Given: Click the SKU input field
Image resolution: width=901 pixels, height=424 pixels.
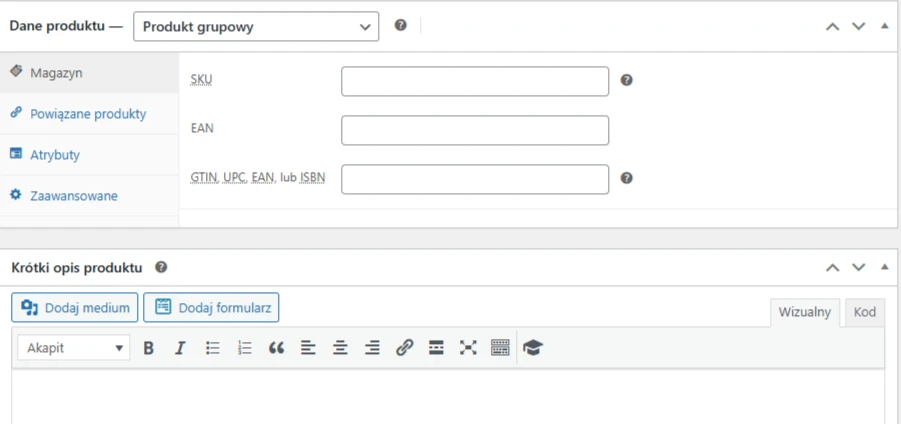Looking at the screenshot, I should (x=474, y=81).
